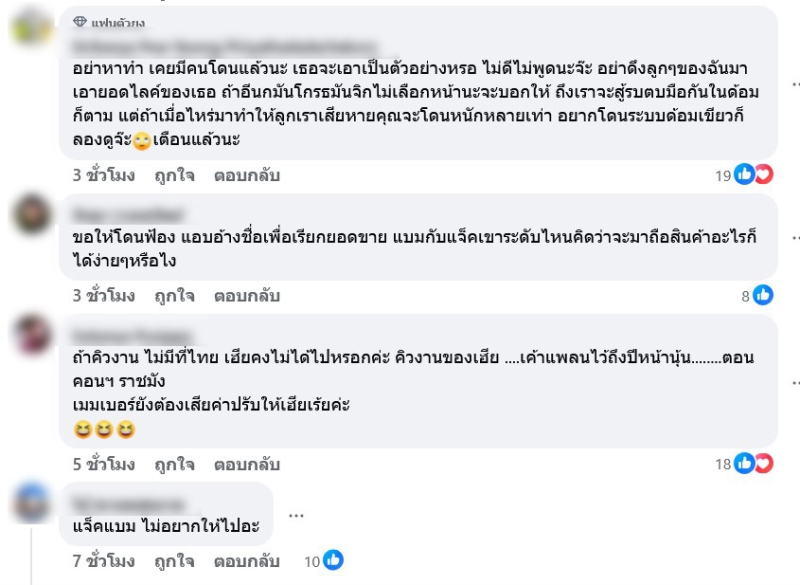Click the avatar beside the แจ็คแบม comment
This screenshot has width=800, height=585.
tap(33, 502)
